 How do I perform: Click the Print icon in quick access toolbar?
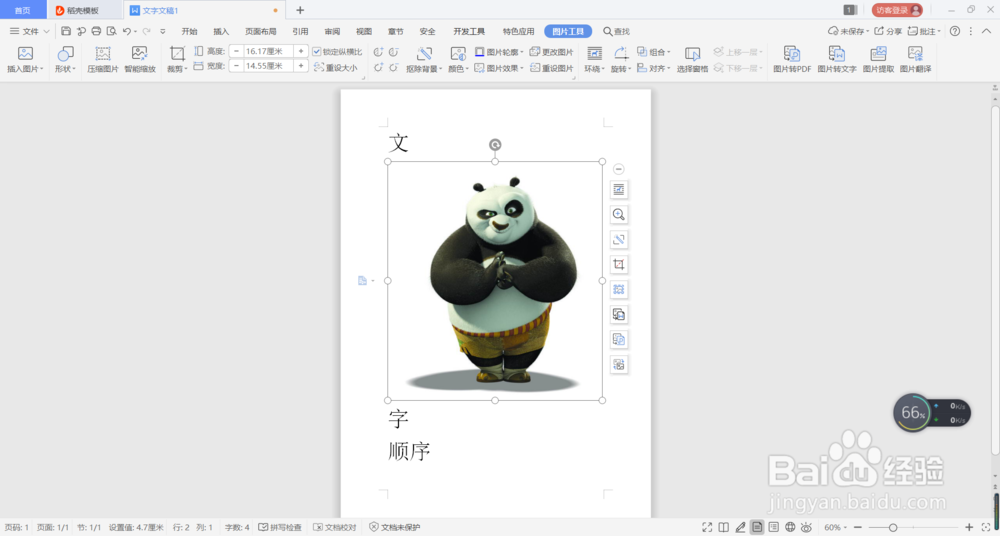tap(96, 31)
